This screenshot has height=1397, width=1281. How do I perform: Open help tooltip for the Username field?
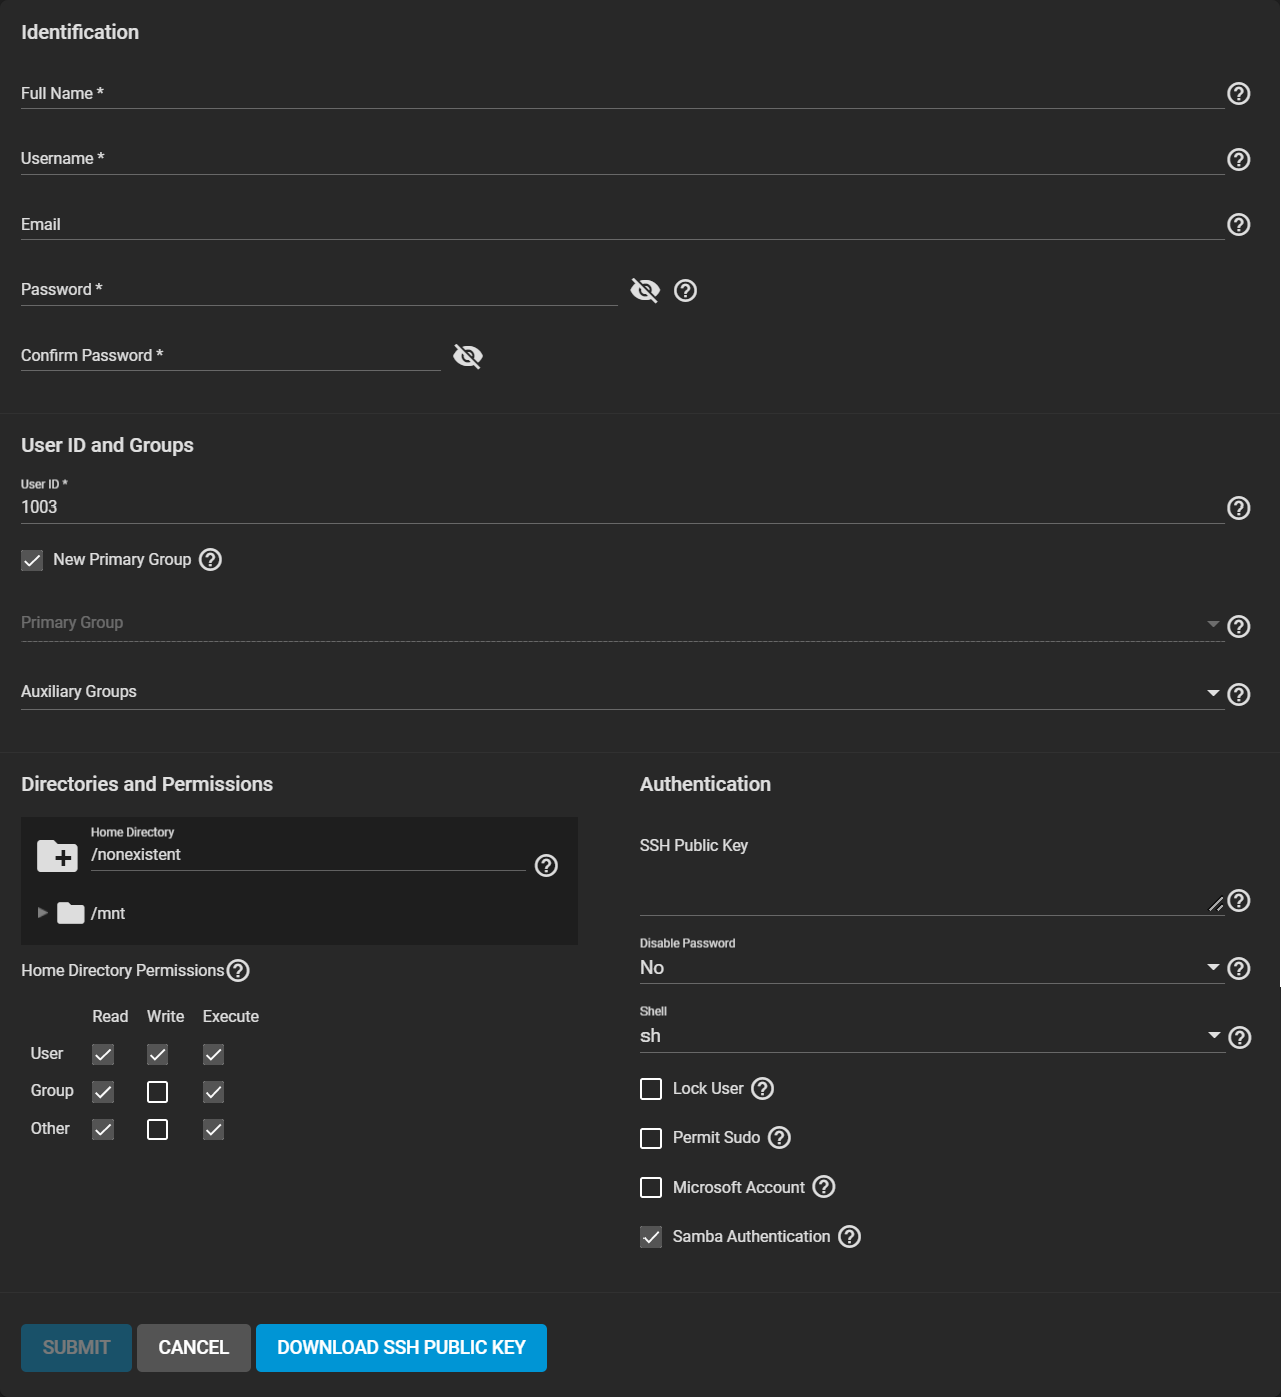tap(1238, 160)
